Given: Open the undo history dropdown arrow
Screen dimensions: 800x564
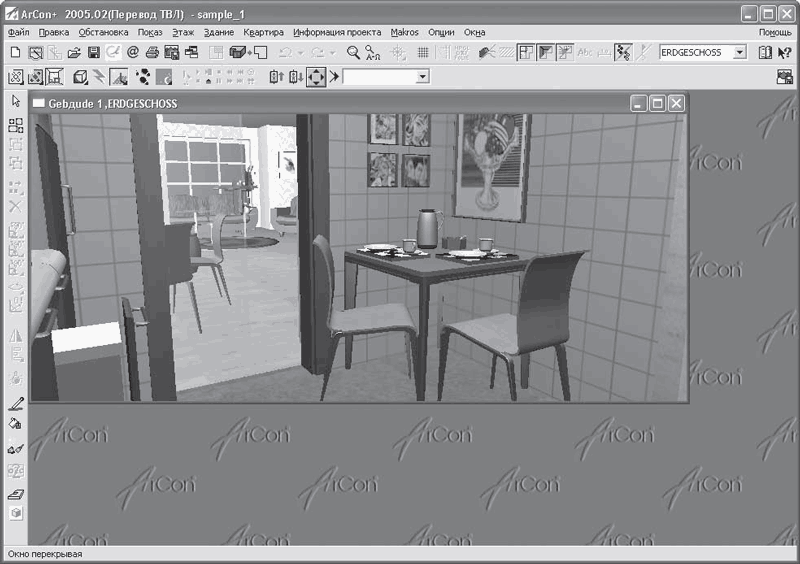Looking at the screenshot, I should 300,52.
